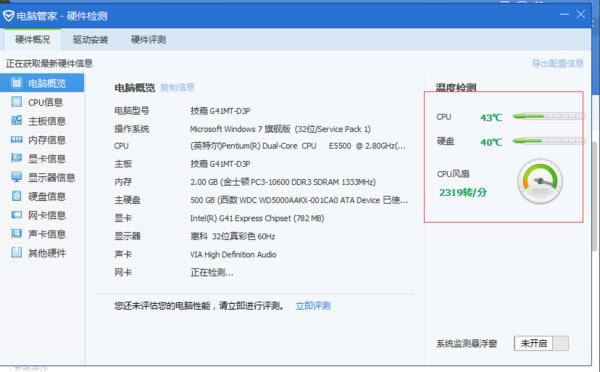Open 主板信息 motherboard icon
Image resolution: width=600 pixels, height=372 pixels.
16,121
